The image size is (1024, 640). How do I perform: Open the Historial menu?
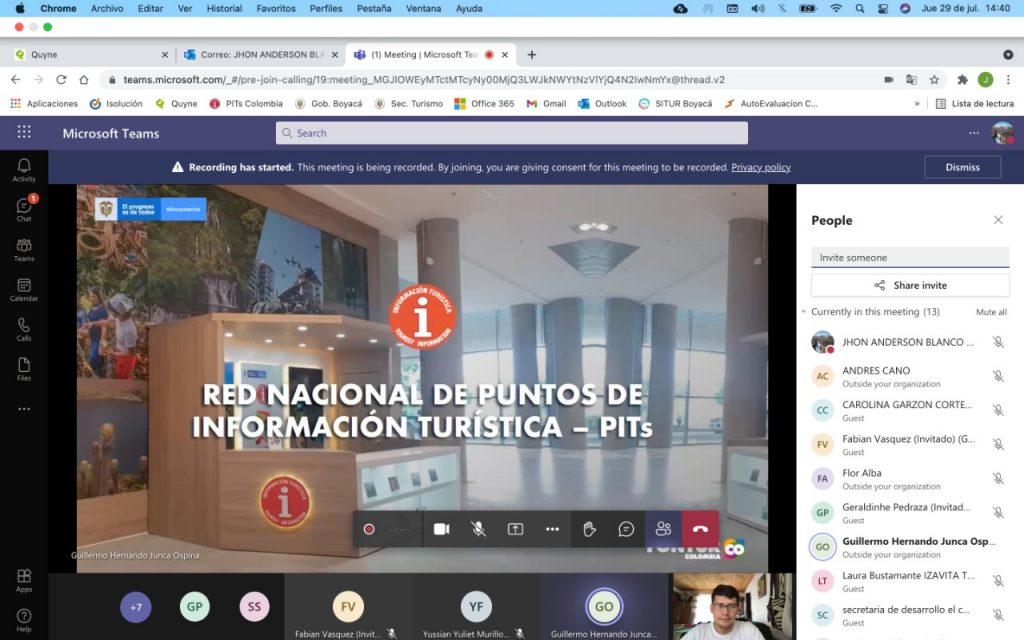point(224,8)
